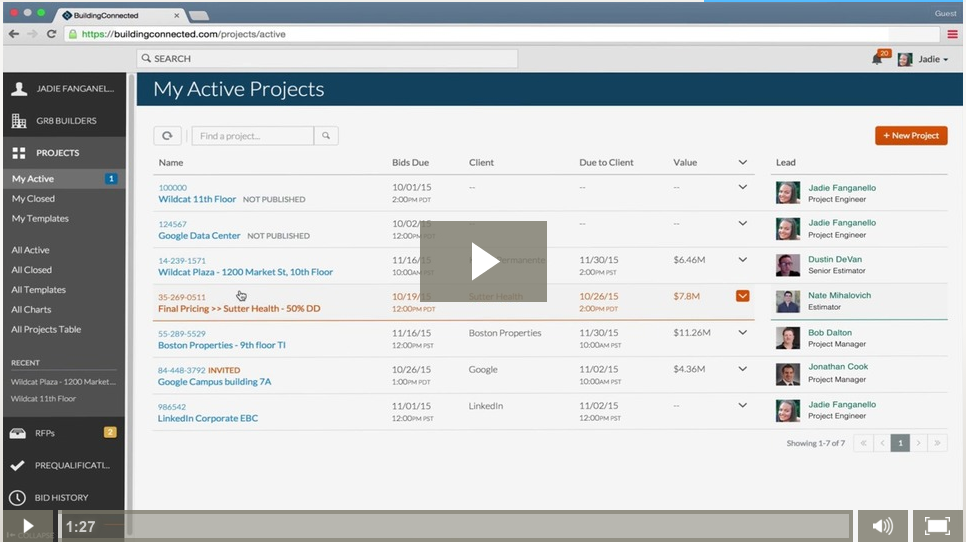This screenshot has width=966, height=542.
Task: Click the Jadie avatar in top bar
Action: [x=905, y=59]
